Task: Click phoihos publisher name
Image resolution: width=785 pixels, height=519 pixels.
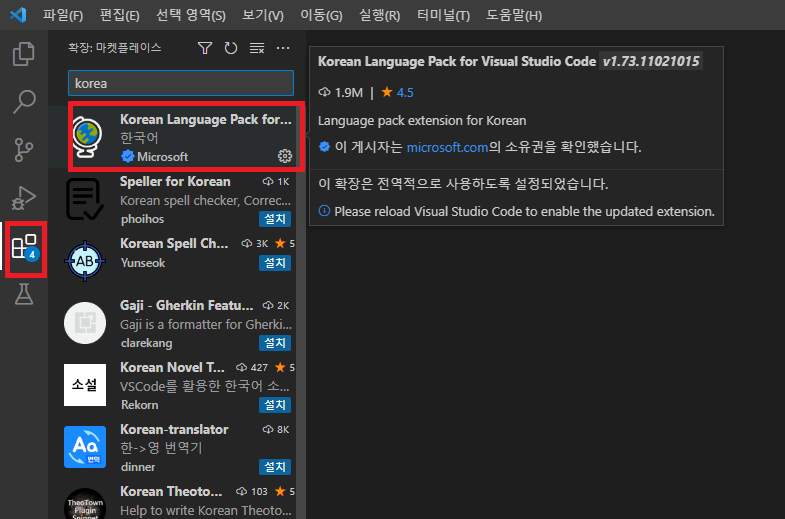Action: [x=142, y=219]
